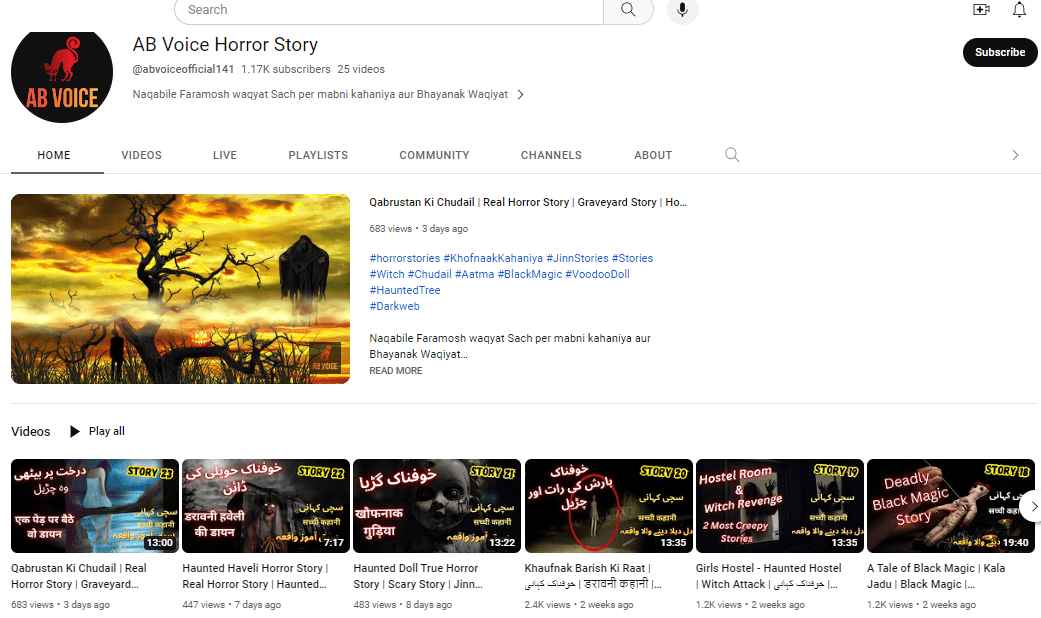1041x618 pixels.
Task: Click the search magnifier button
Action: (x=628, y=10)
